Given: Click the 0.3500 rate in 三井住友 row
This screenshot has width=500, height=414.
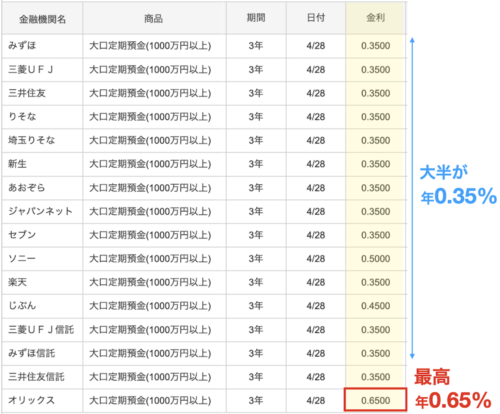Looking at the screenshot, I should [x=376, y=93].
